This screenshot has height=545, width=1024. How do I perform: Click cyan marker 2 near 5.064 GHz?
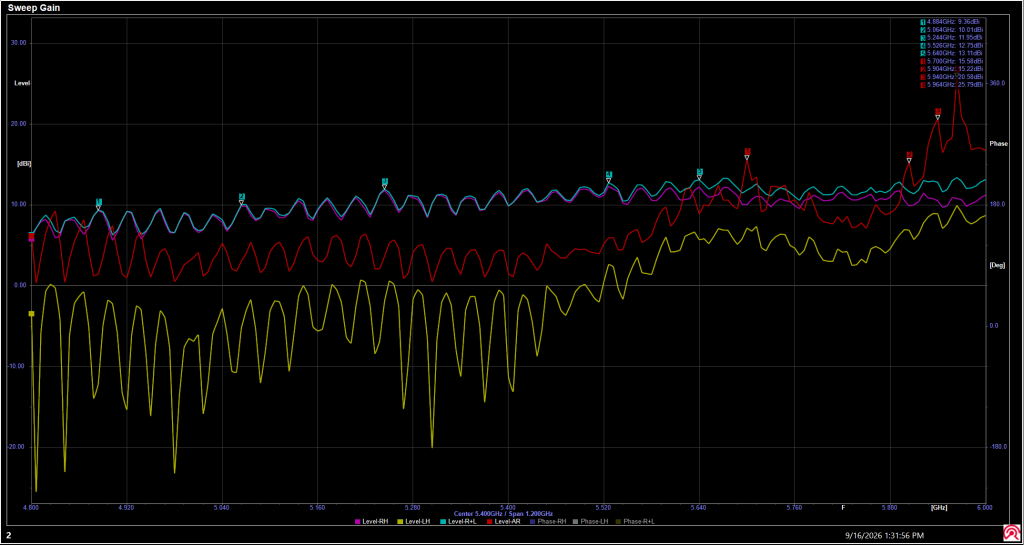click(x=242, y=196)
